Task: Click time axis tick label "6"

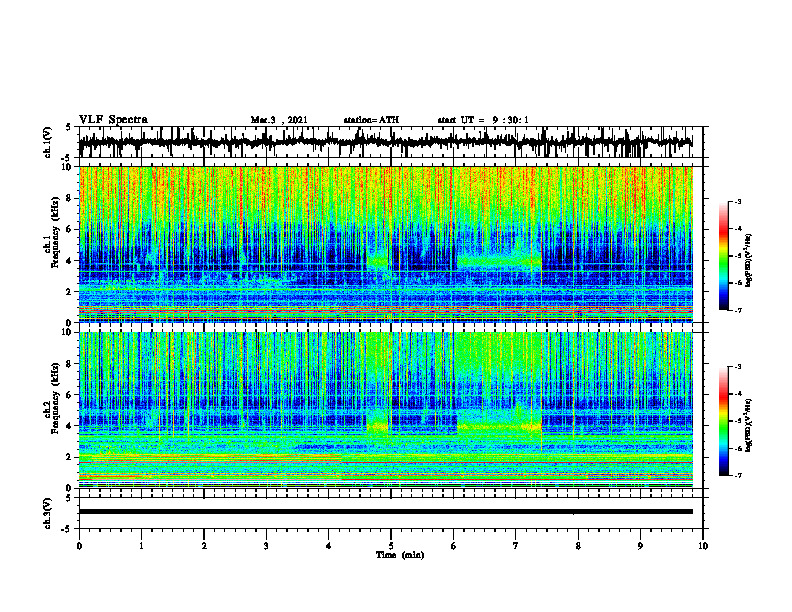Action: pyautogui.click(x=454, y=546)
